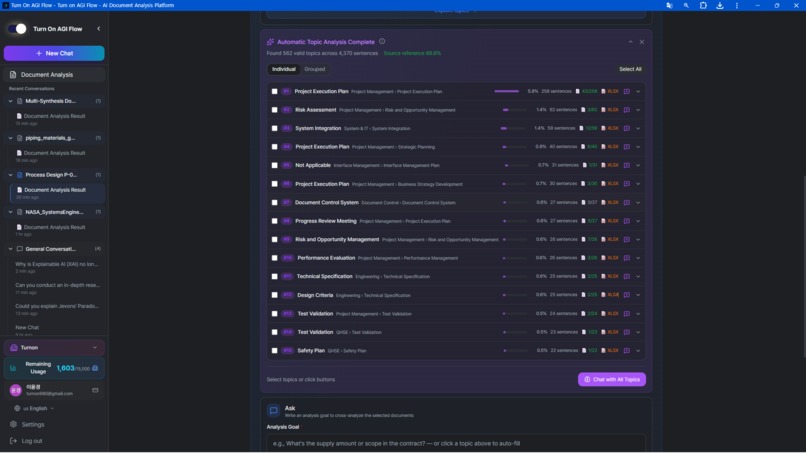Viewport: 806px width, 453px height.
Task: Start a New Chat
Action: point(54,53)
